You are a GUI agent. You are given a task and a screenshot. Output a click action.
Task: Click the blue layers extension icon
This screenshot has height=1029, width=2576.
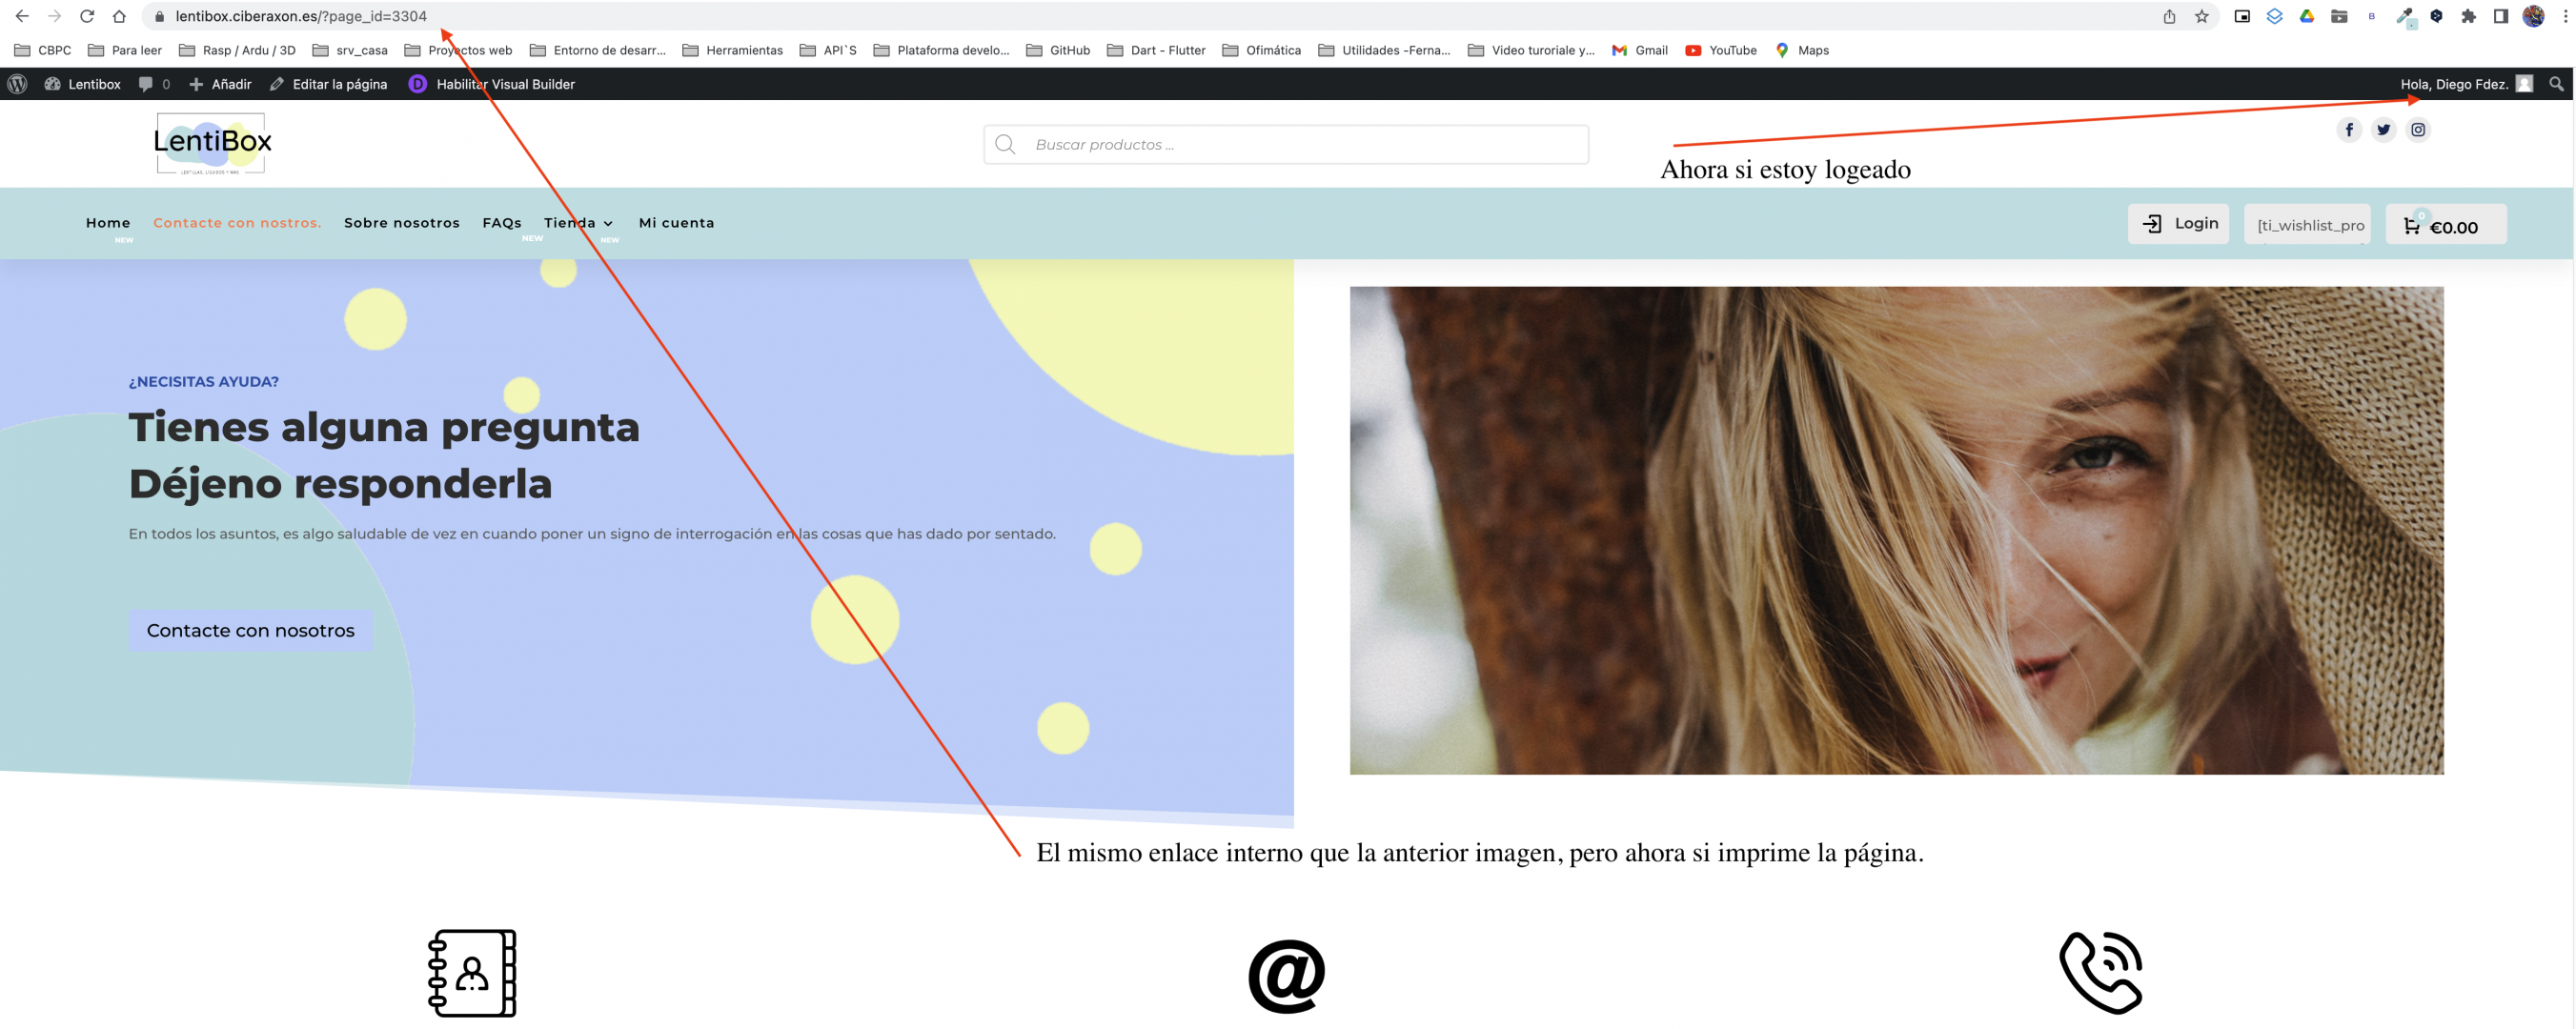point(2274,16)
